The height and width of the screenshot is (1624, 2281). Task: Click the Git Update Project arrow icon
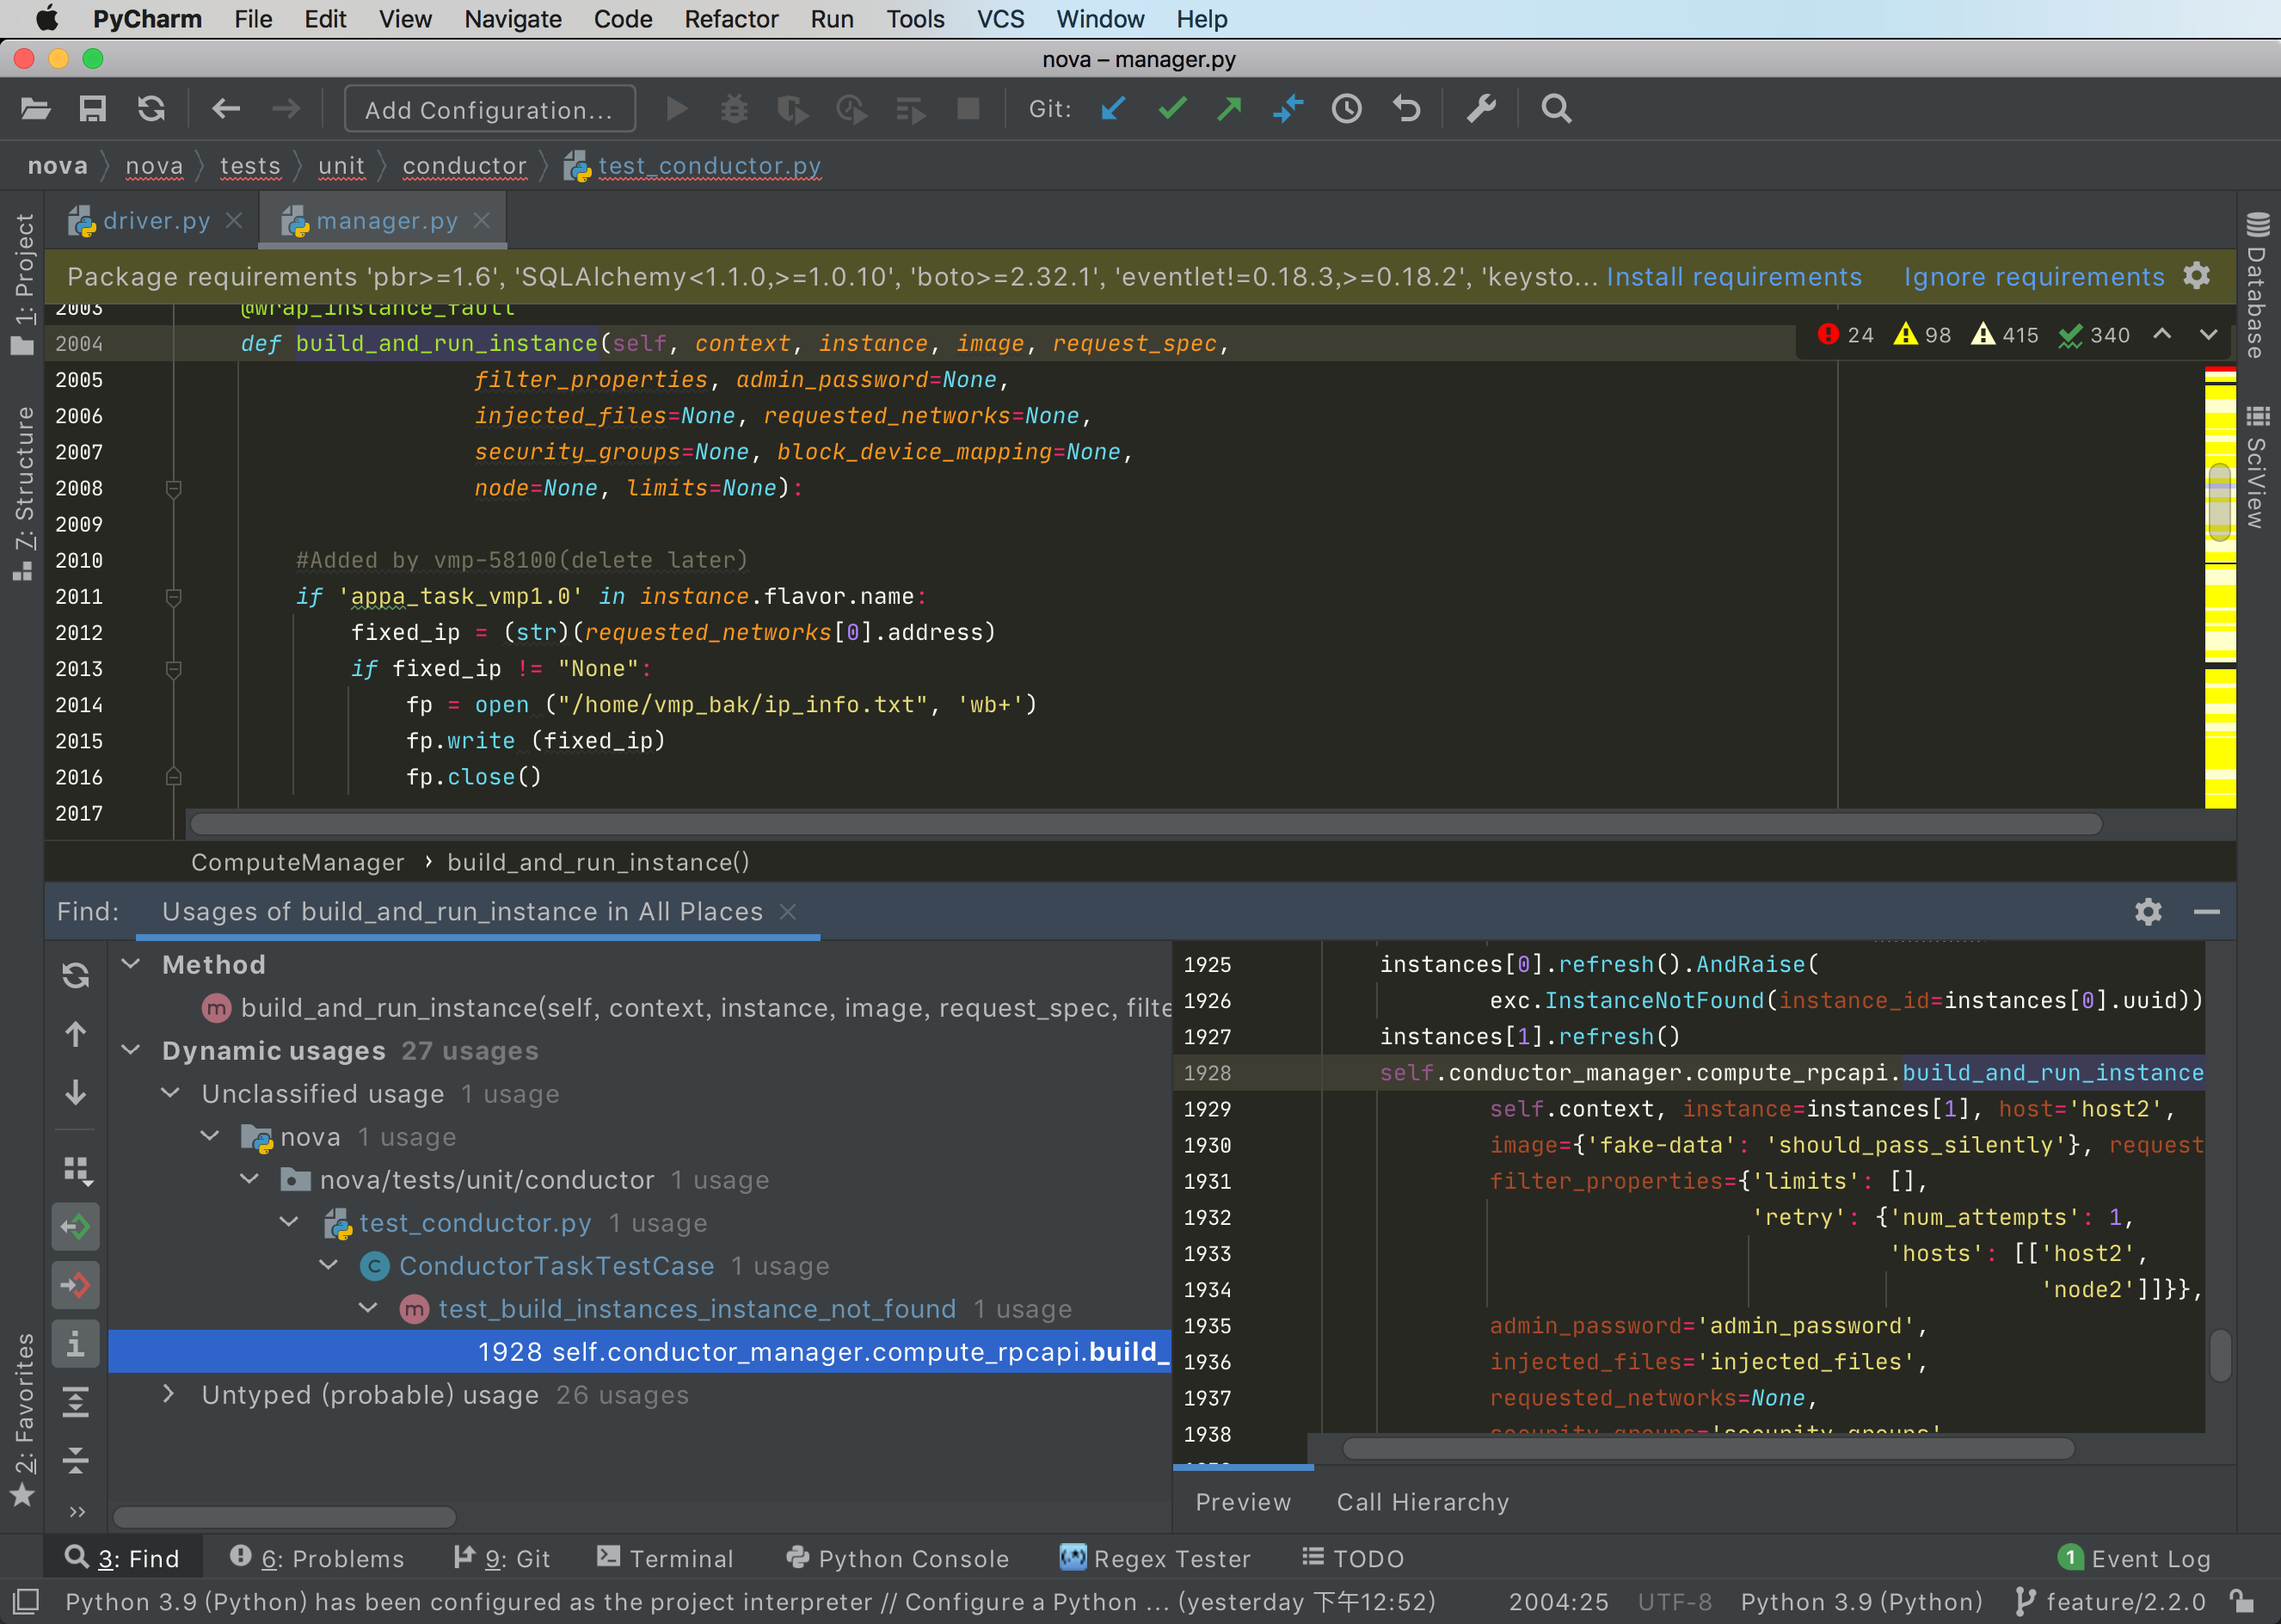[x=1113, y=108]
